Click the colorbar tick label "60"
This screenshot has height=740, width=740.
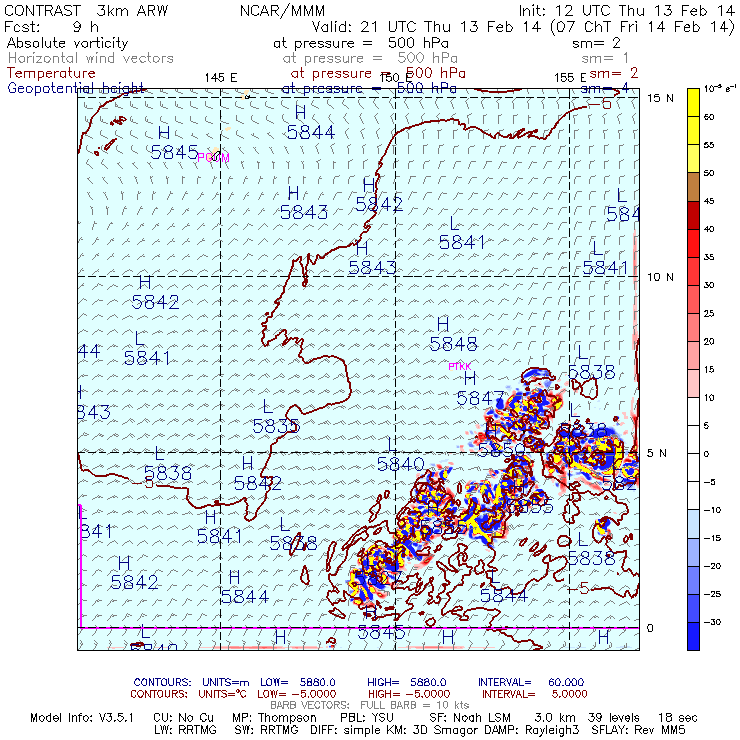pyautogui.click(x=709, y=117)
